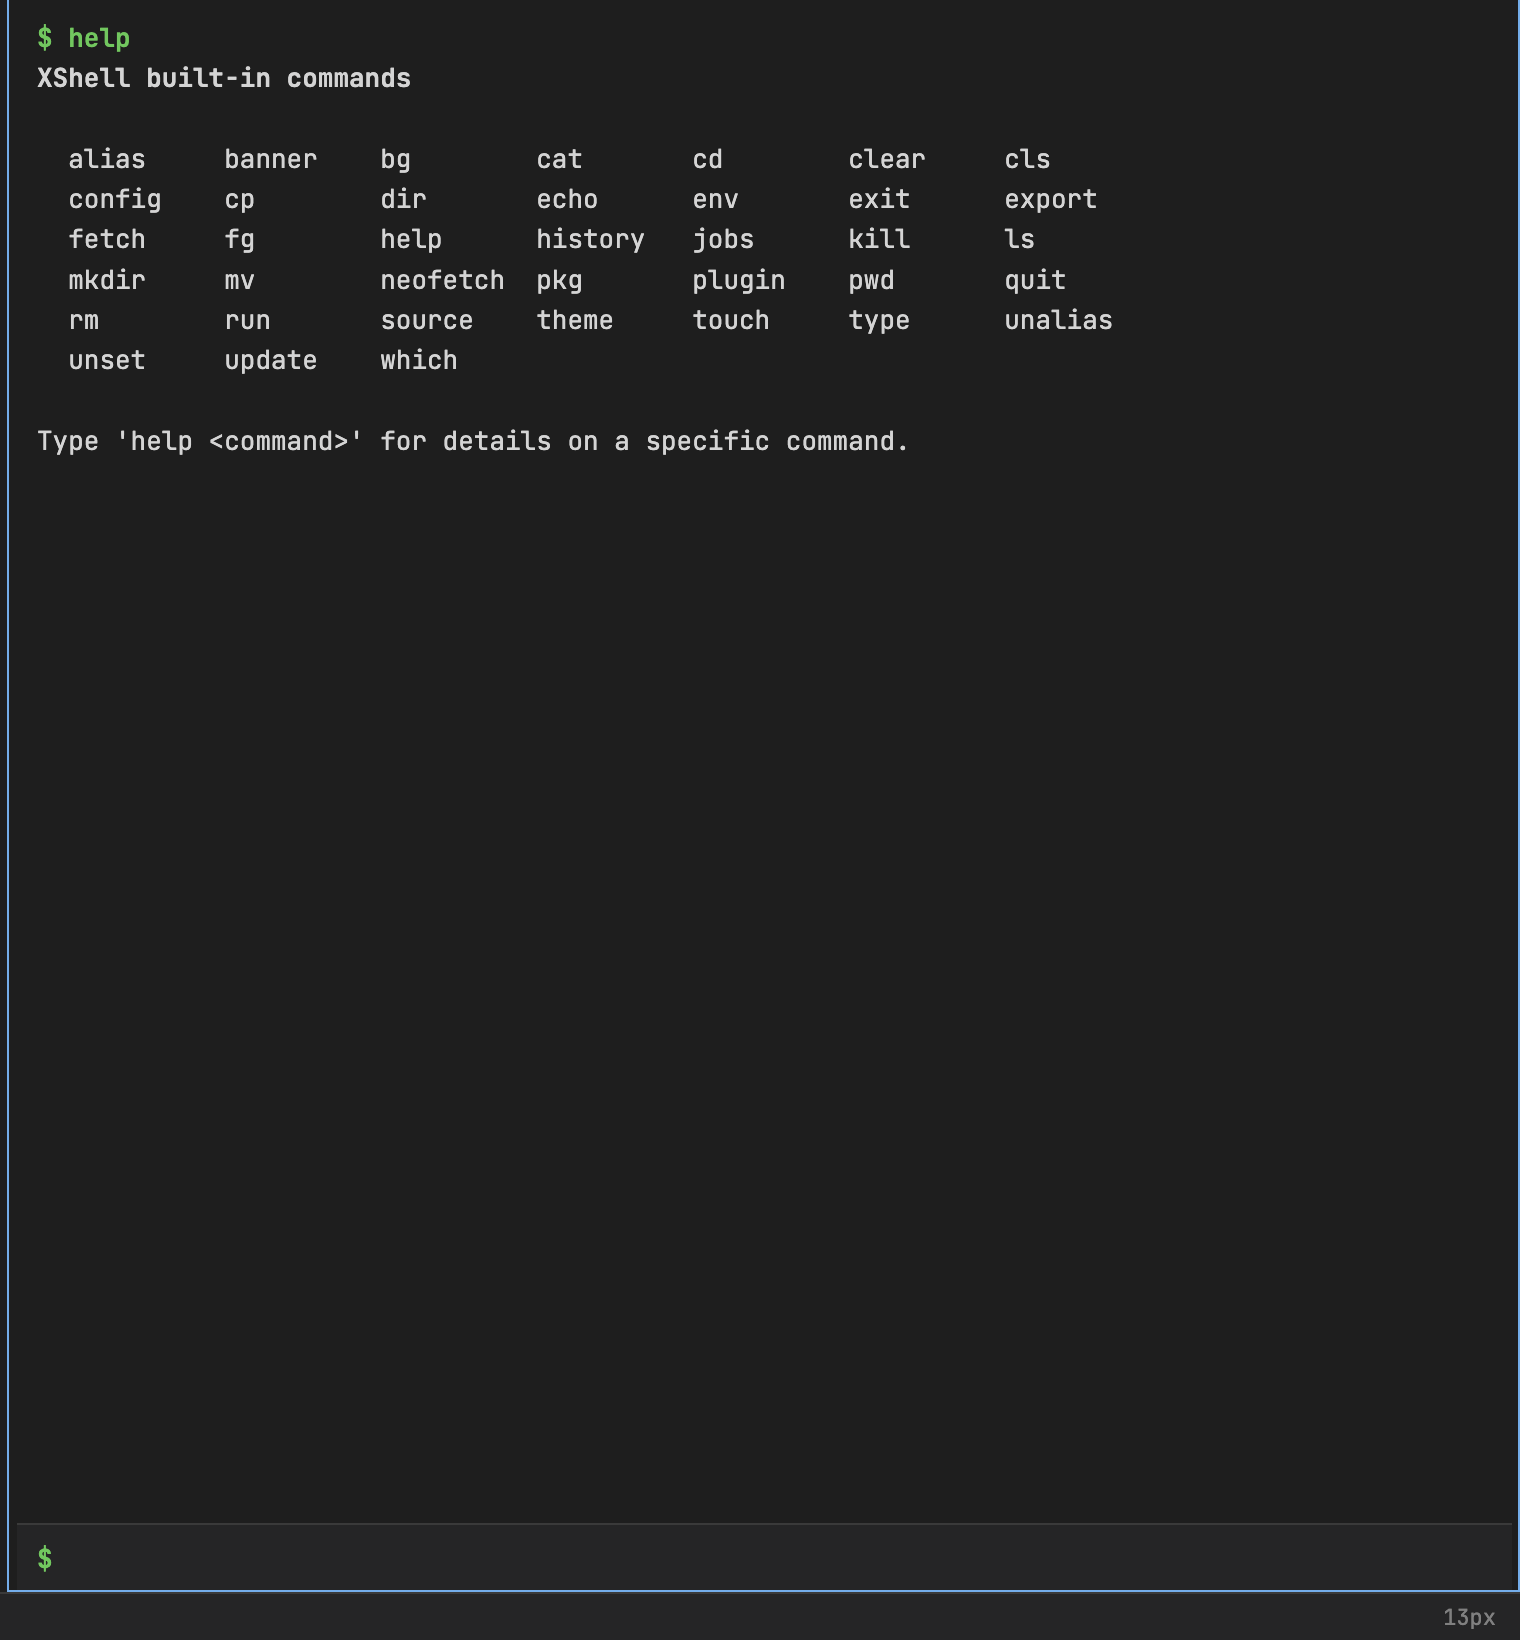Click the 'echo' command name

click(567, 200)
